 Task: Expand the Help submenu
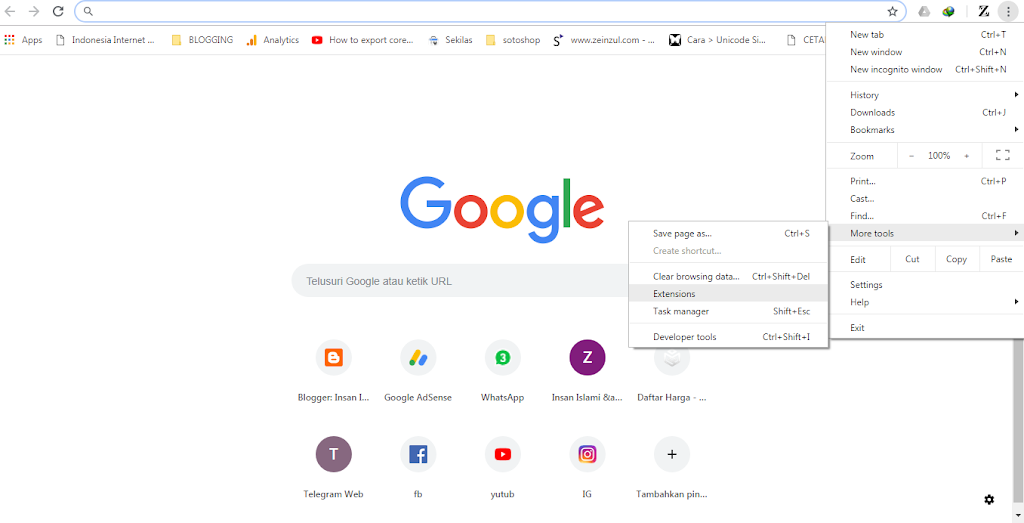tap(925, 302)
